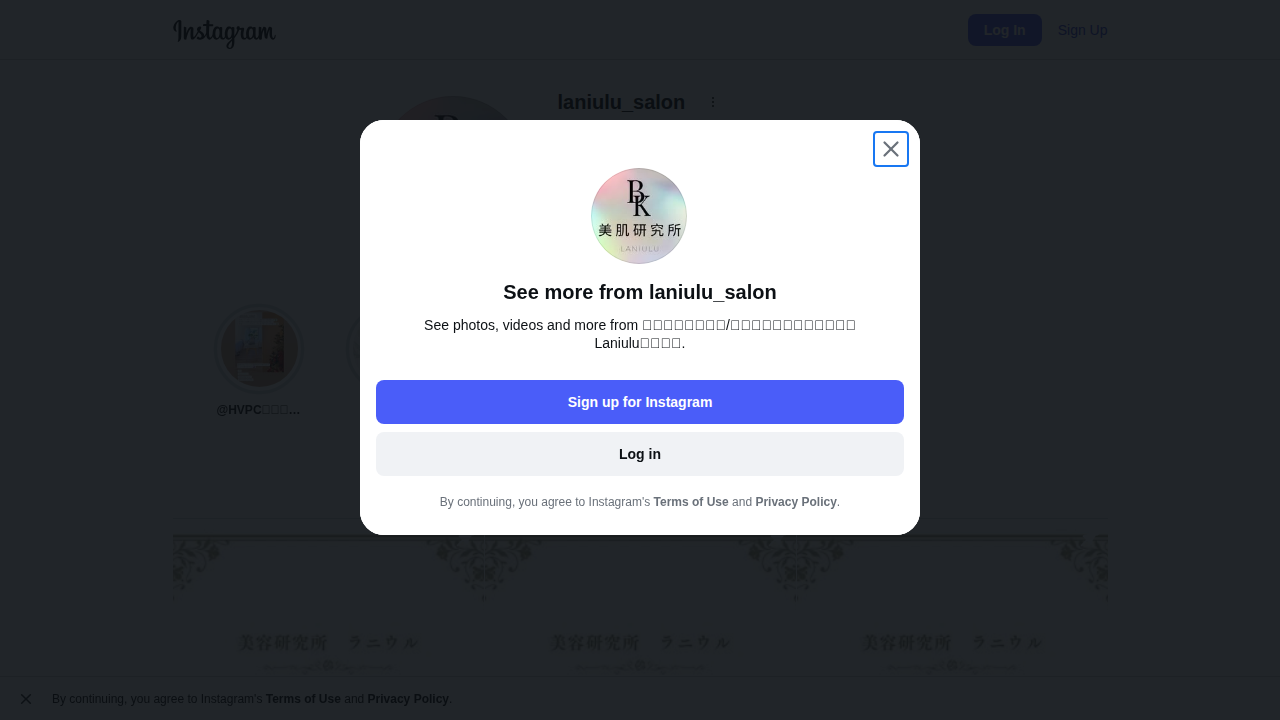Close the sign-up modal dialog
This screenshot has height=720, width=1280.
[891, 149]
